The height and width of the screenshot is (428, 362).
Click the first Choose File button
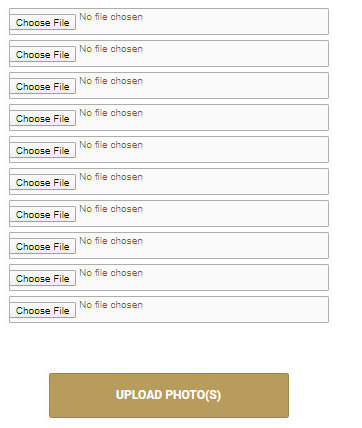(43, 22)
